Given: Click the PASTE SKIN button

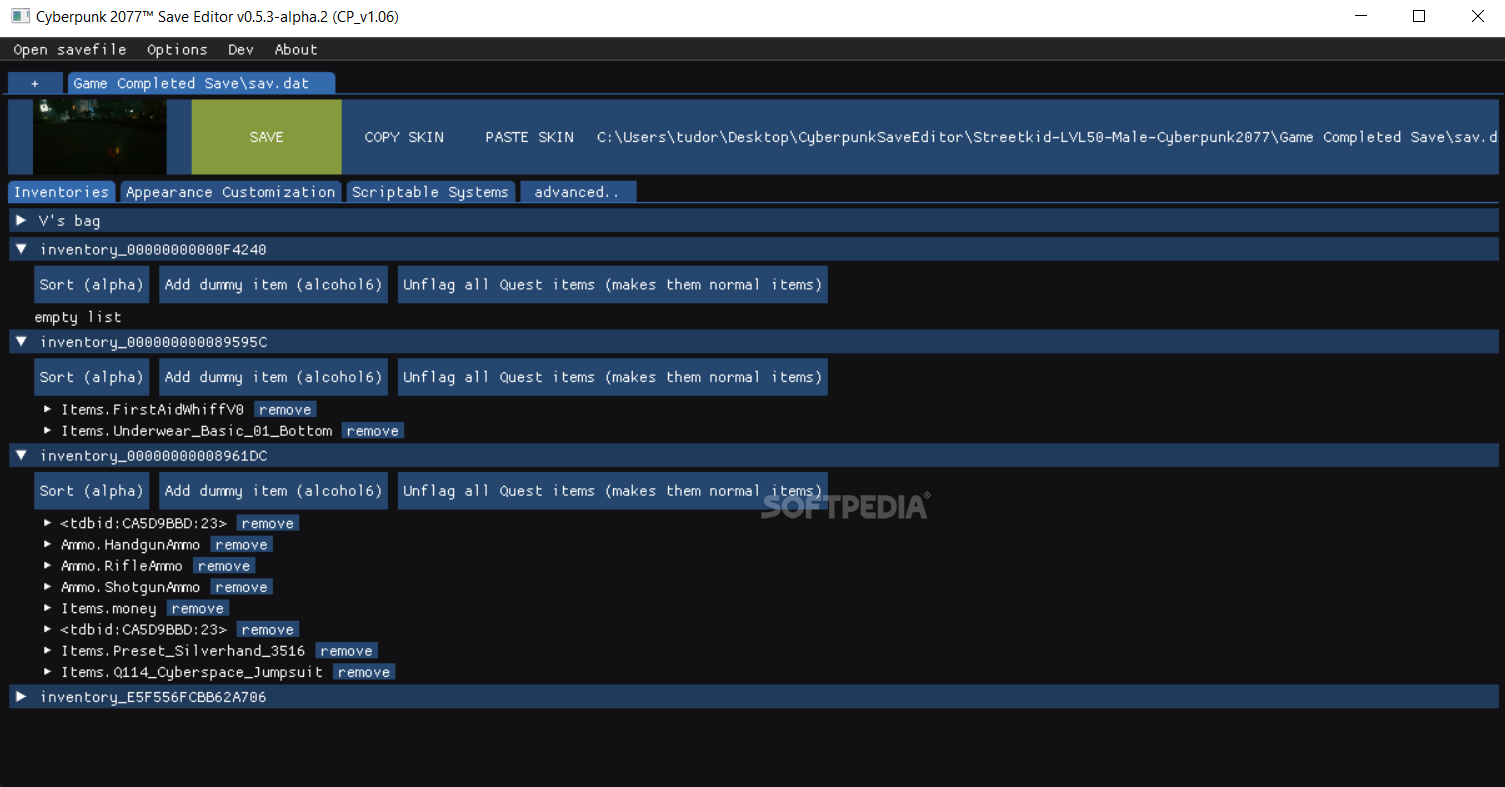Looking at the screenshot, I should (x=529, y=137).
